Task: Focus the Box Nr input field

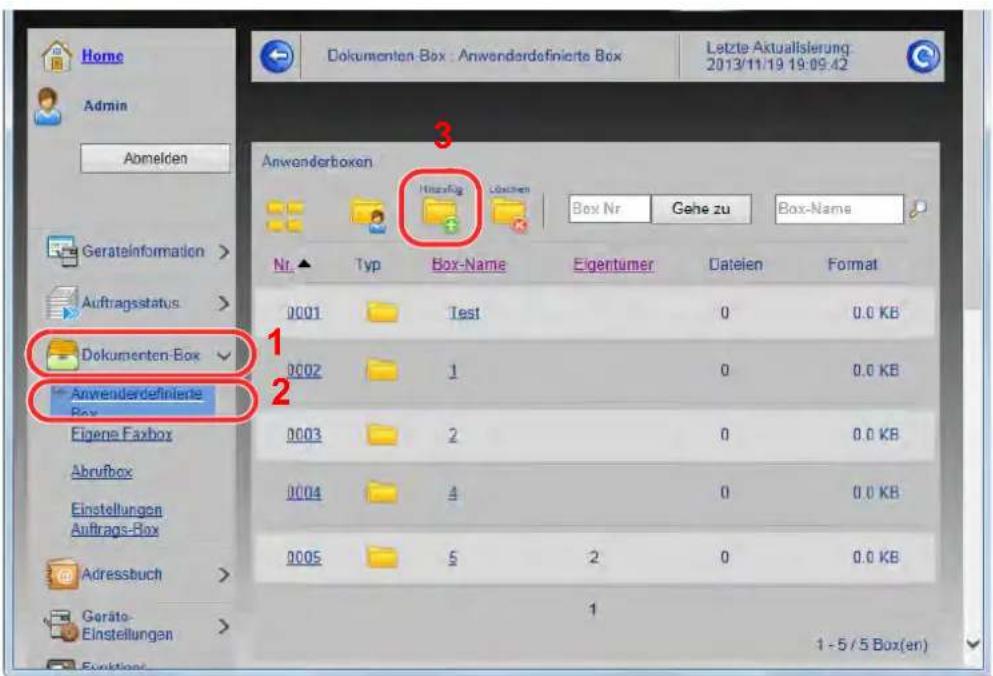Action: point(610,208)
